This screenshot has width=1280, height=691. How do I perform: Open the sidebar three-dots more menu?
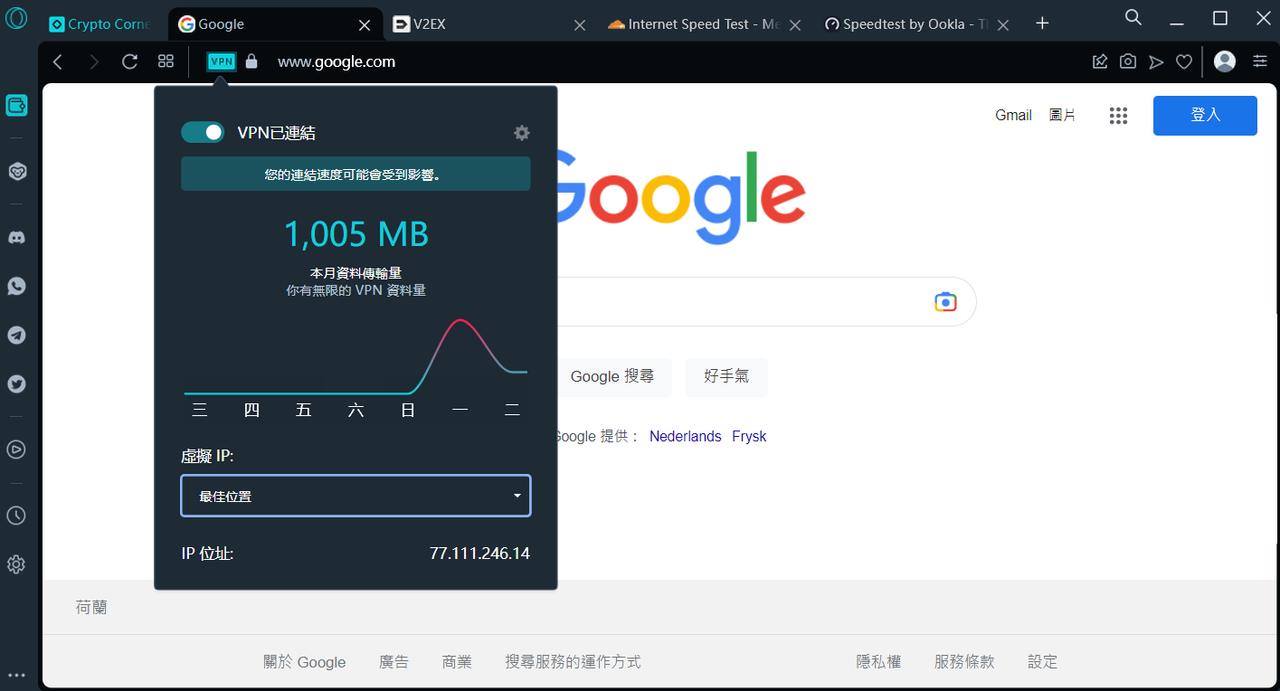pos(16,675)
